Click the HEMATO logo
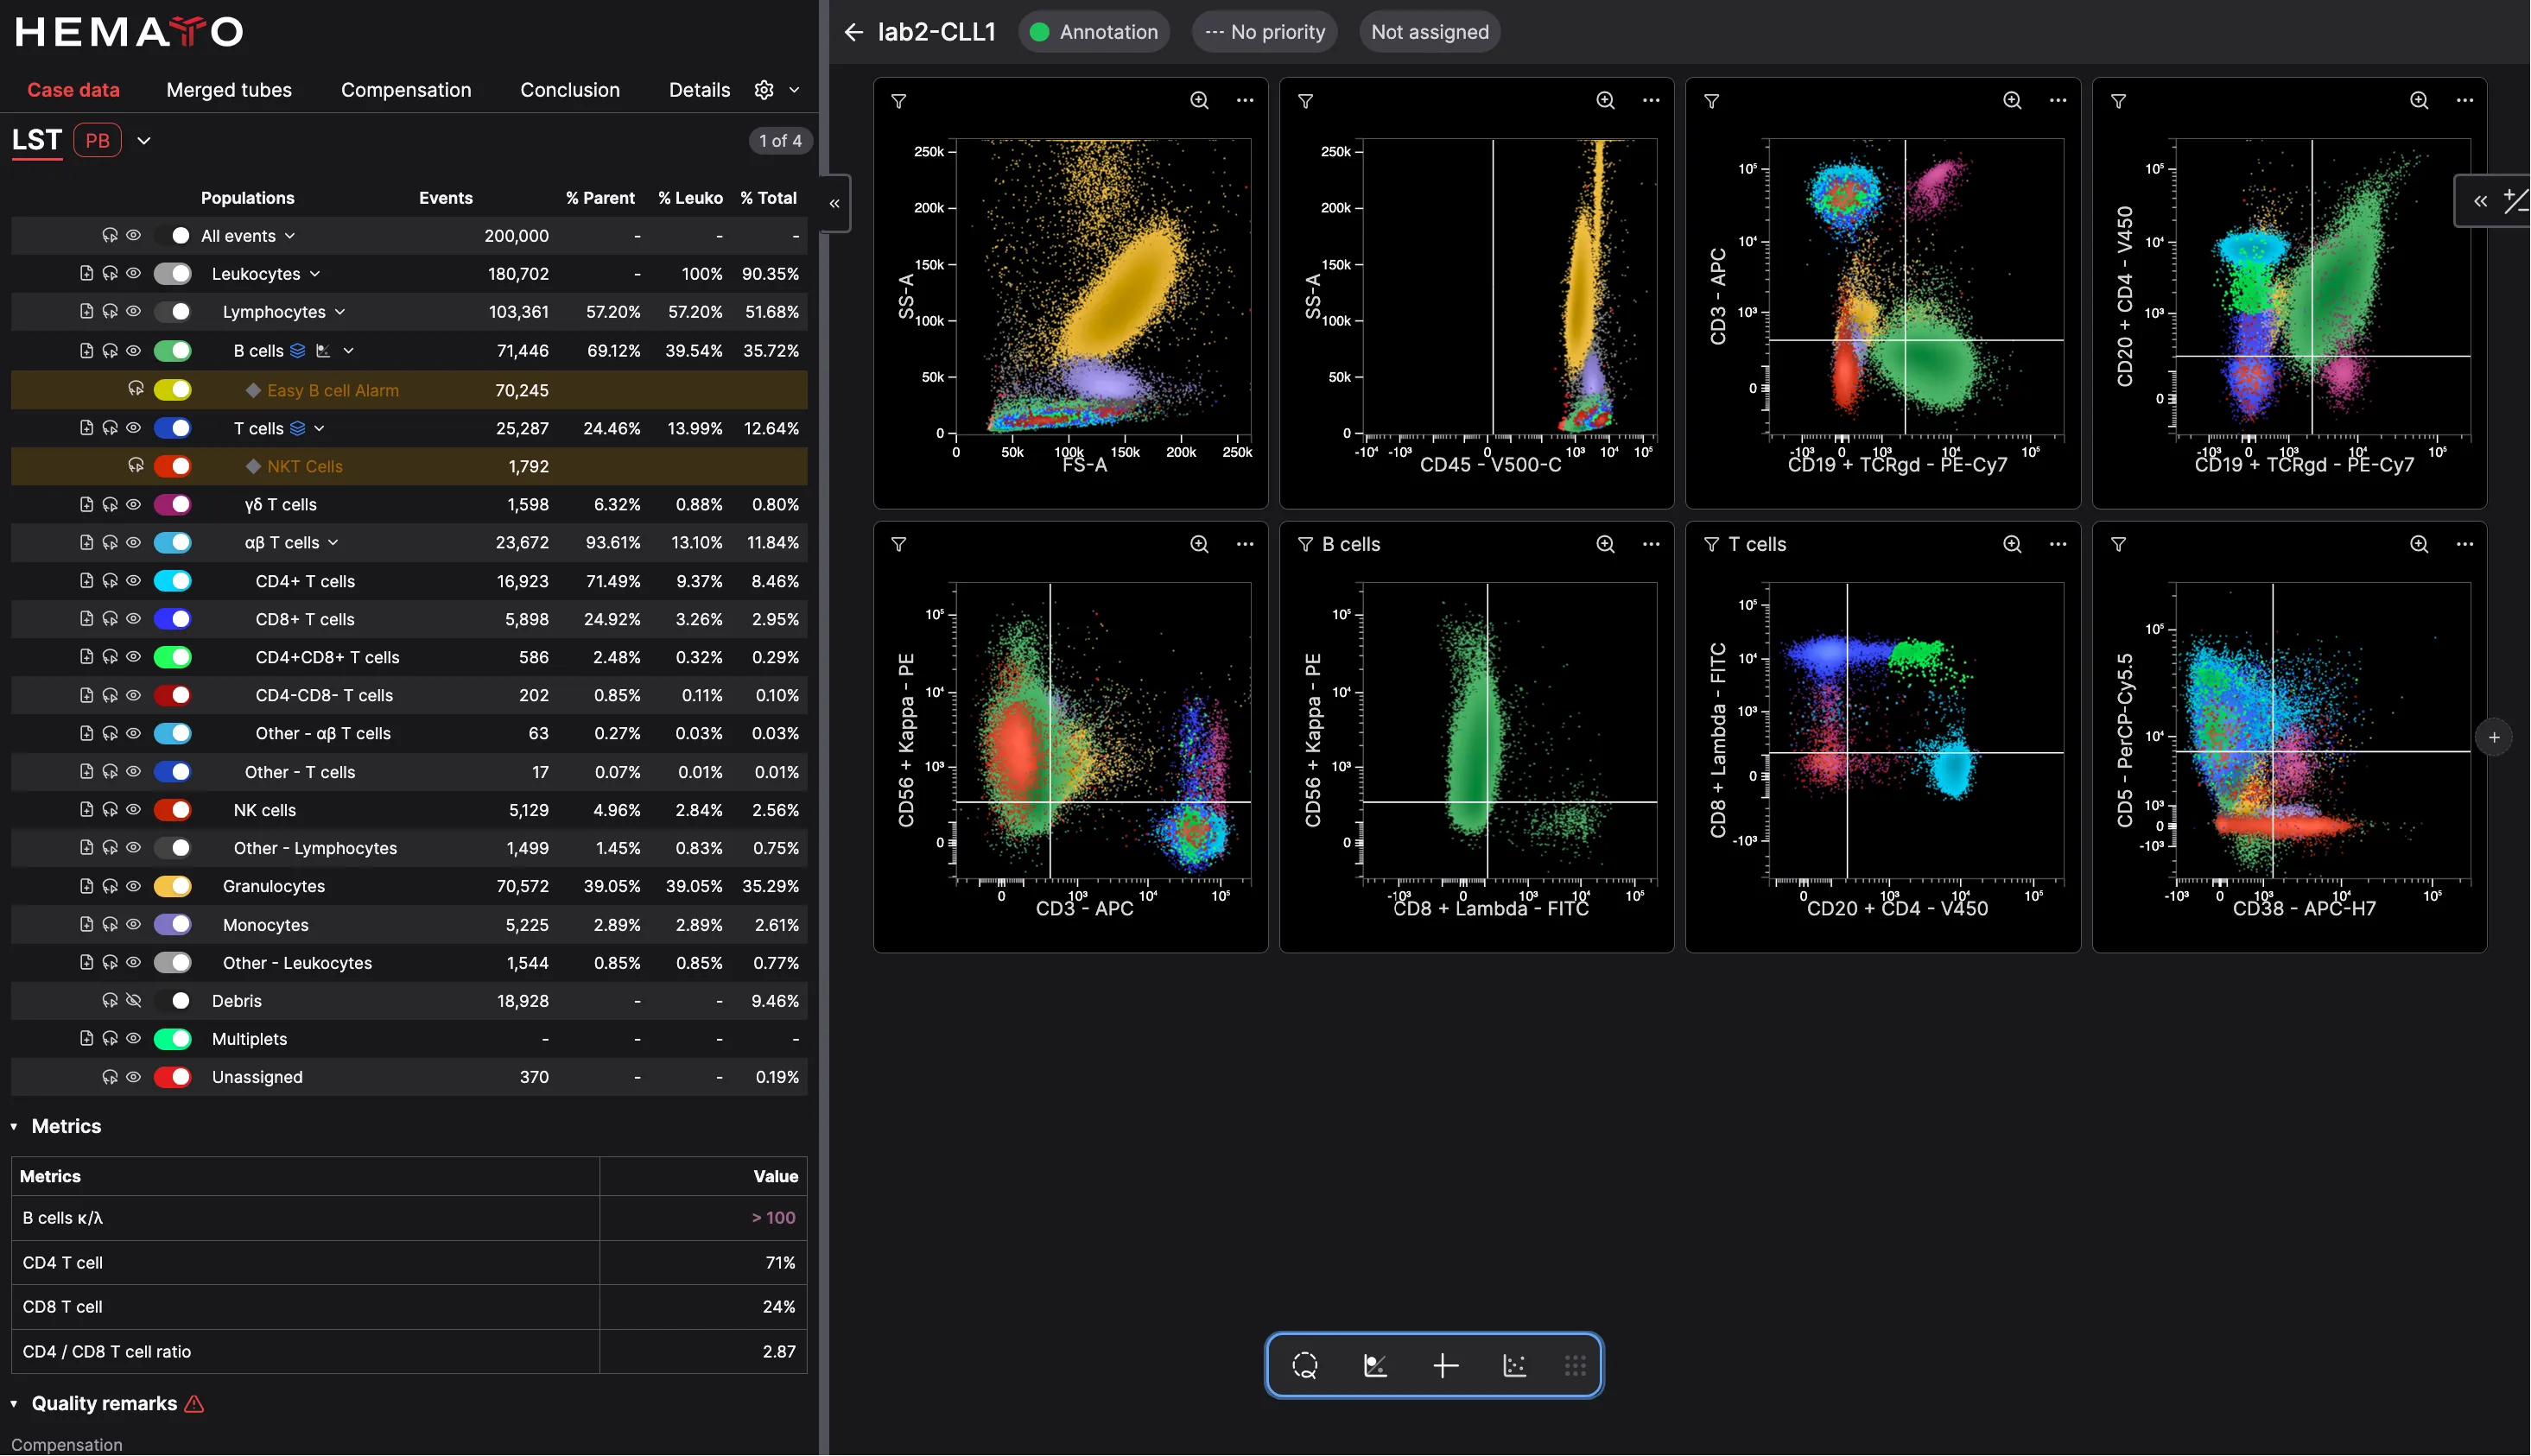This screenshot has width=2531, height=1456. [x=129, y=32]
